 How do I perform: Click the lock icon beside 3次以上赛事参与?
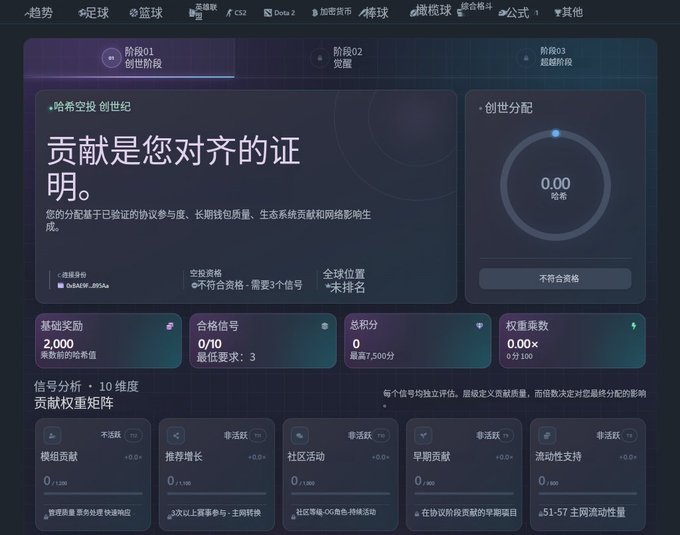[x=170, y=515]
